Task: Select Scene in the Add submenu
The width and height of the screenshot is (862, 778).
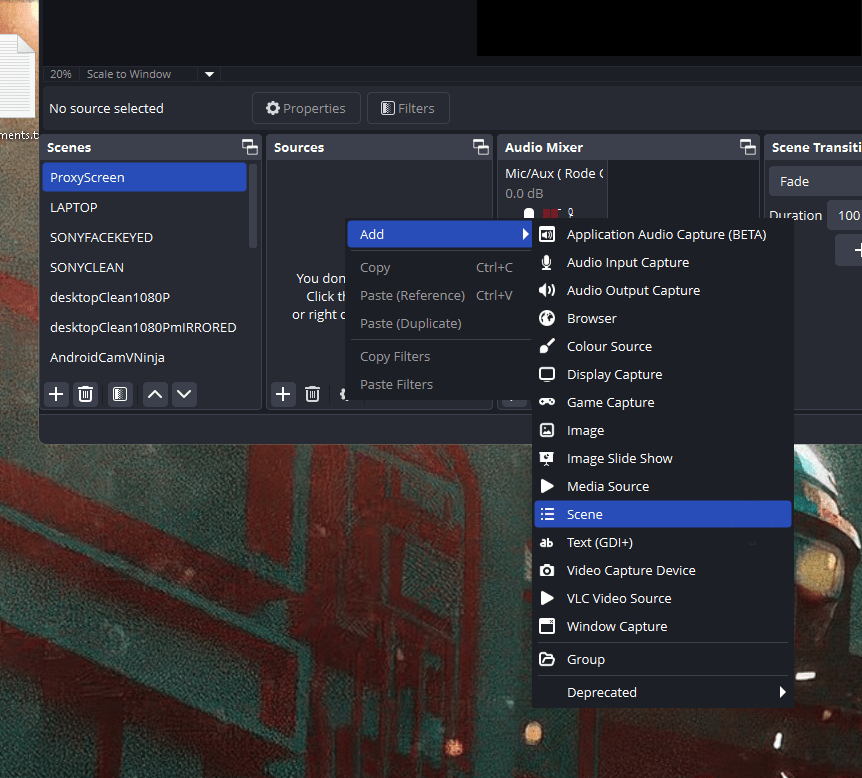Action: (x=662, y=514)
